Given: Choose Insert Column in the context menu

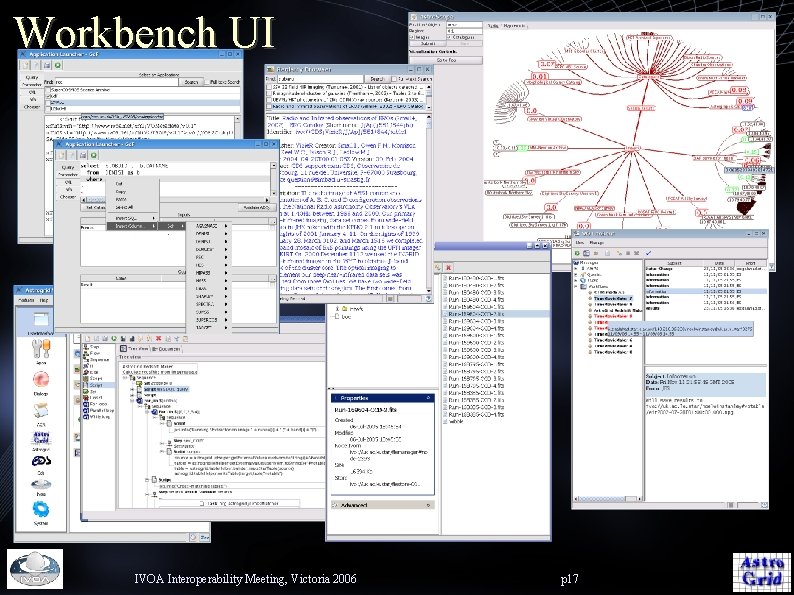Looking at the screenshot, I should tap(132, 226).
